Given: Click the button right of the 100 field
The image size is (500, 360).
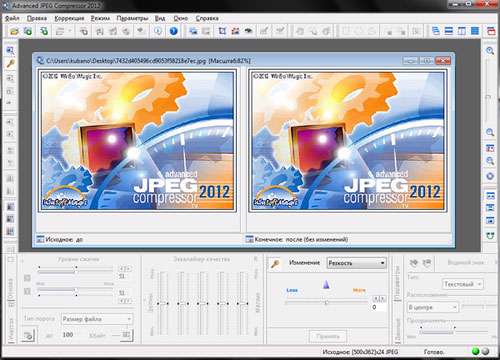Looking at the screenshot, I should click(x=125, y=335).
